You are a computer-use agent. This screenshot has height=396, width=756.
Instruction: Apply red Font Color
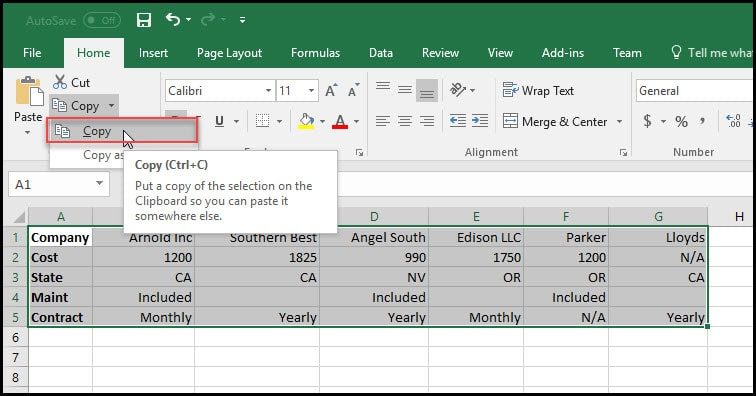[340, 121]
